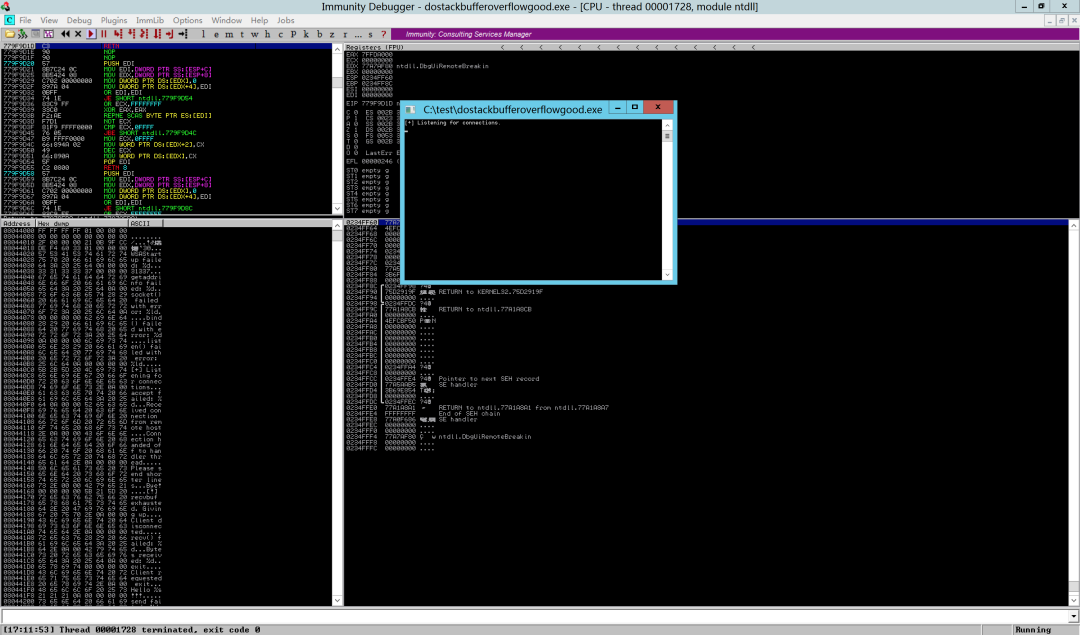Open the Debug menu
Viewport: 1080px width, 635px height.
(x=79, y=20)
